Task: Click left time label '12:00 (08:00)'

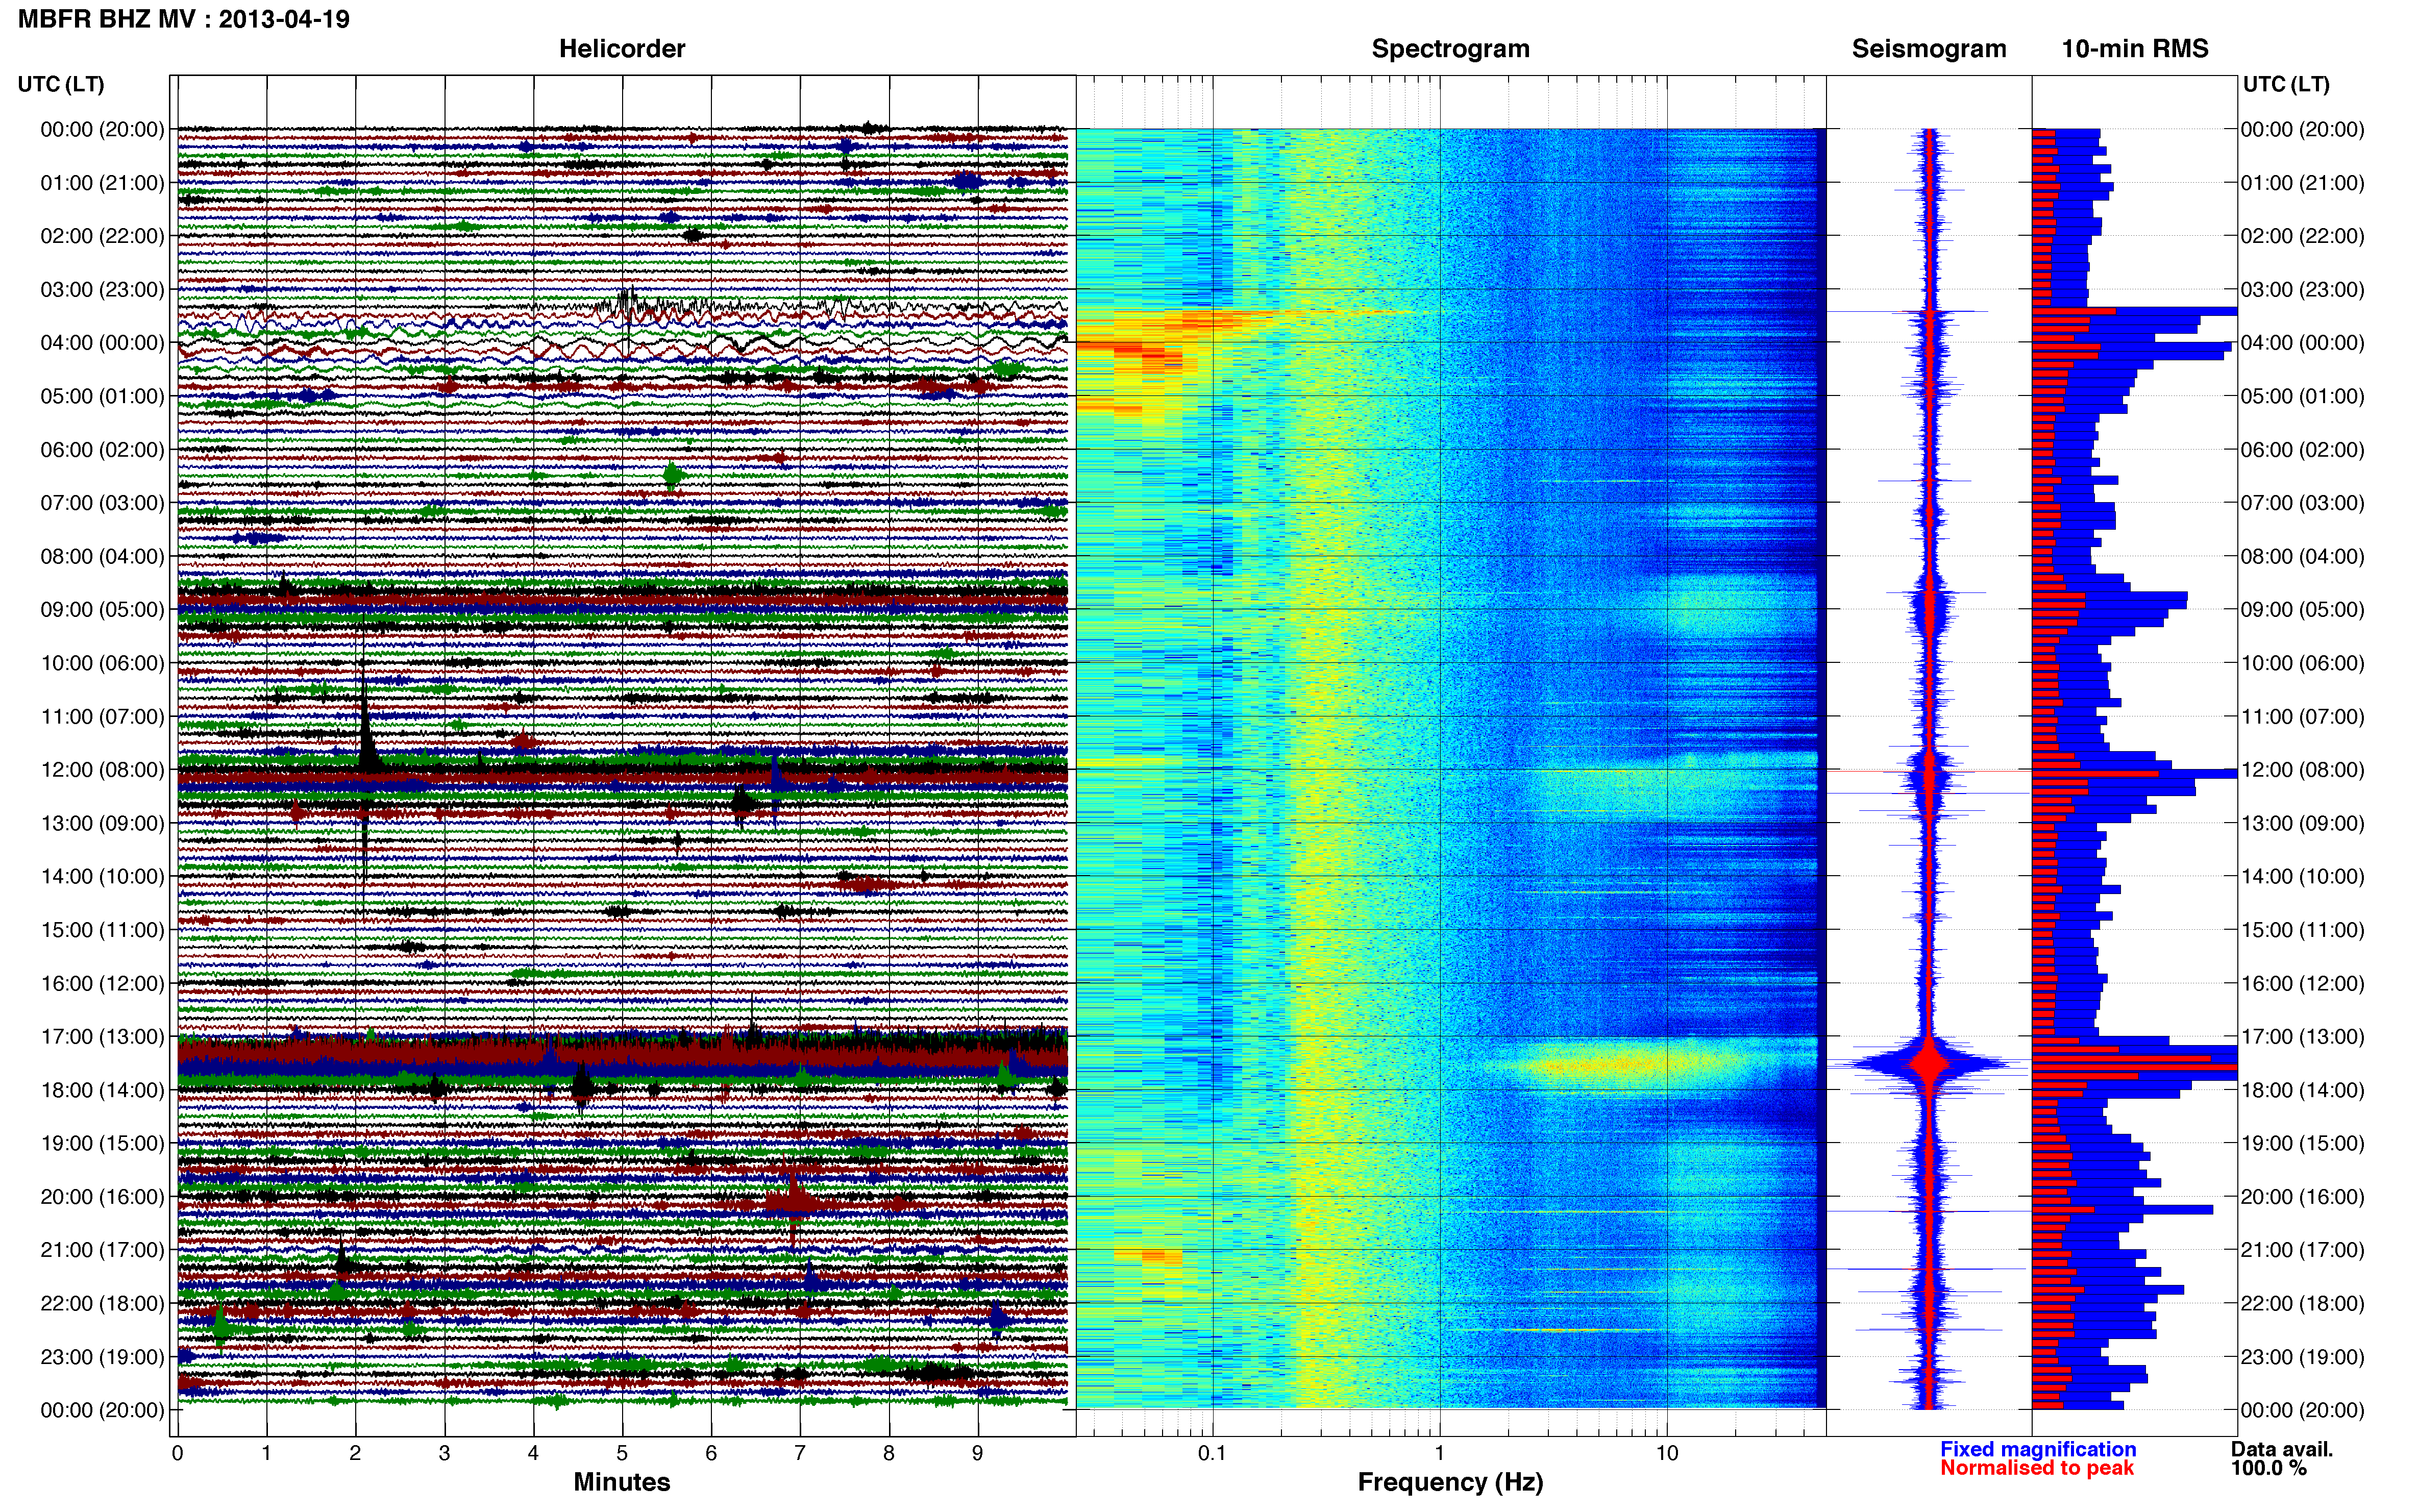Action: point(102,769)
